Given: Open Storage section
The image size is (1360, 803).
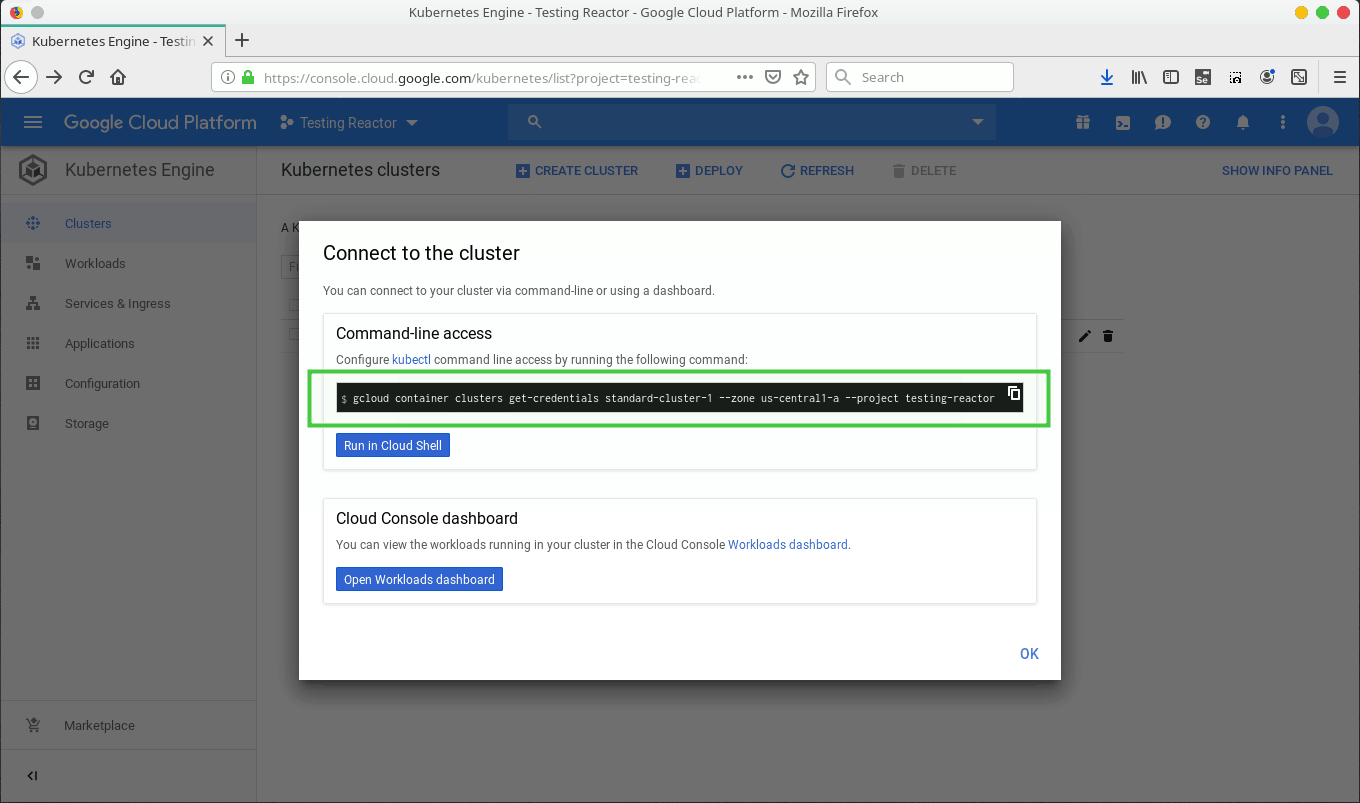Looking at the screenshot, I should [128, 423].
